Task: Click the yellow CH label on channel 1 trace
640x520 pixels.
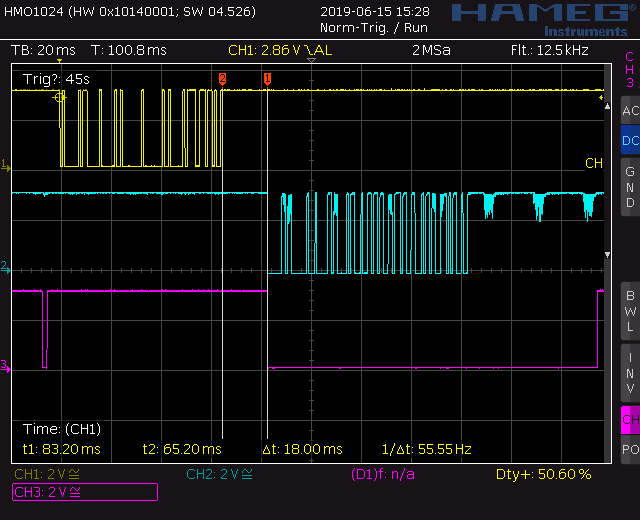Action: [593, 163]
